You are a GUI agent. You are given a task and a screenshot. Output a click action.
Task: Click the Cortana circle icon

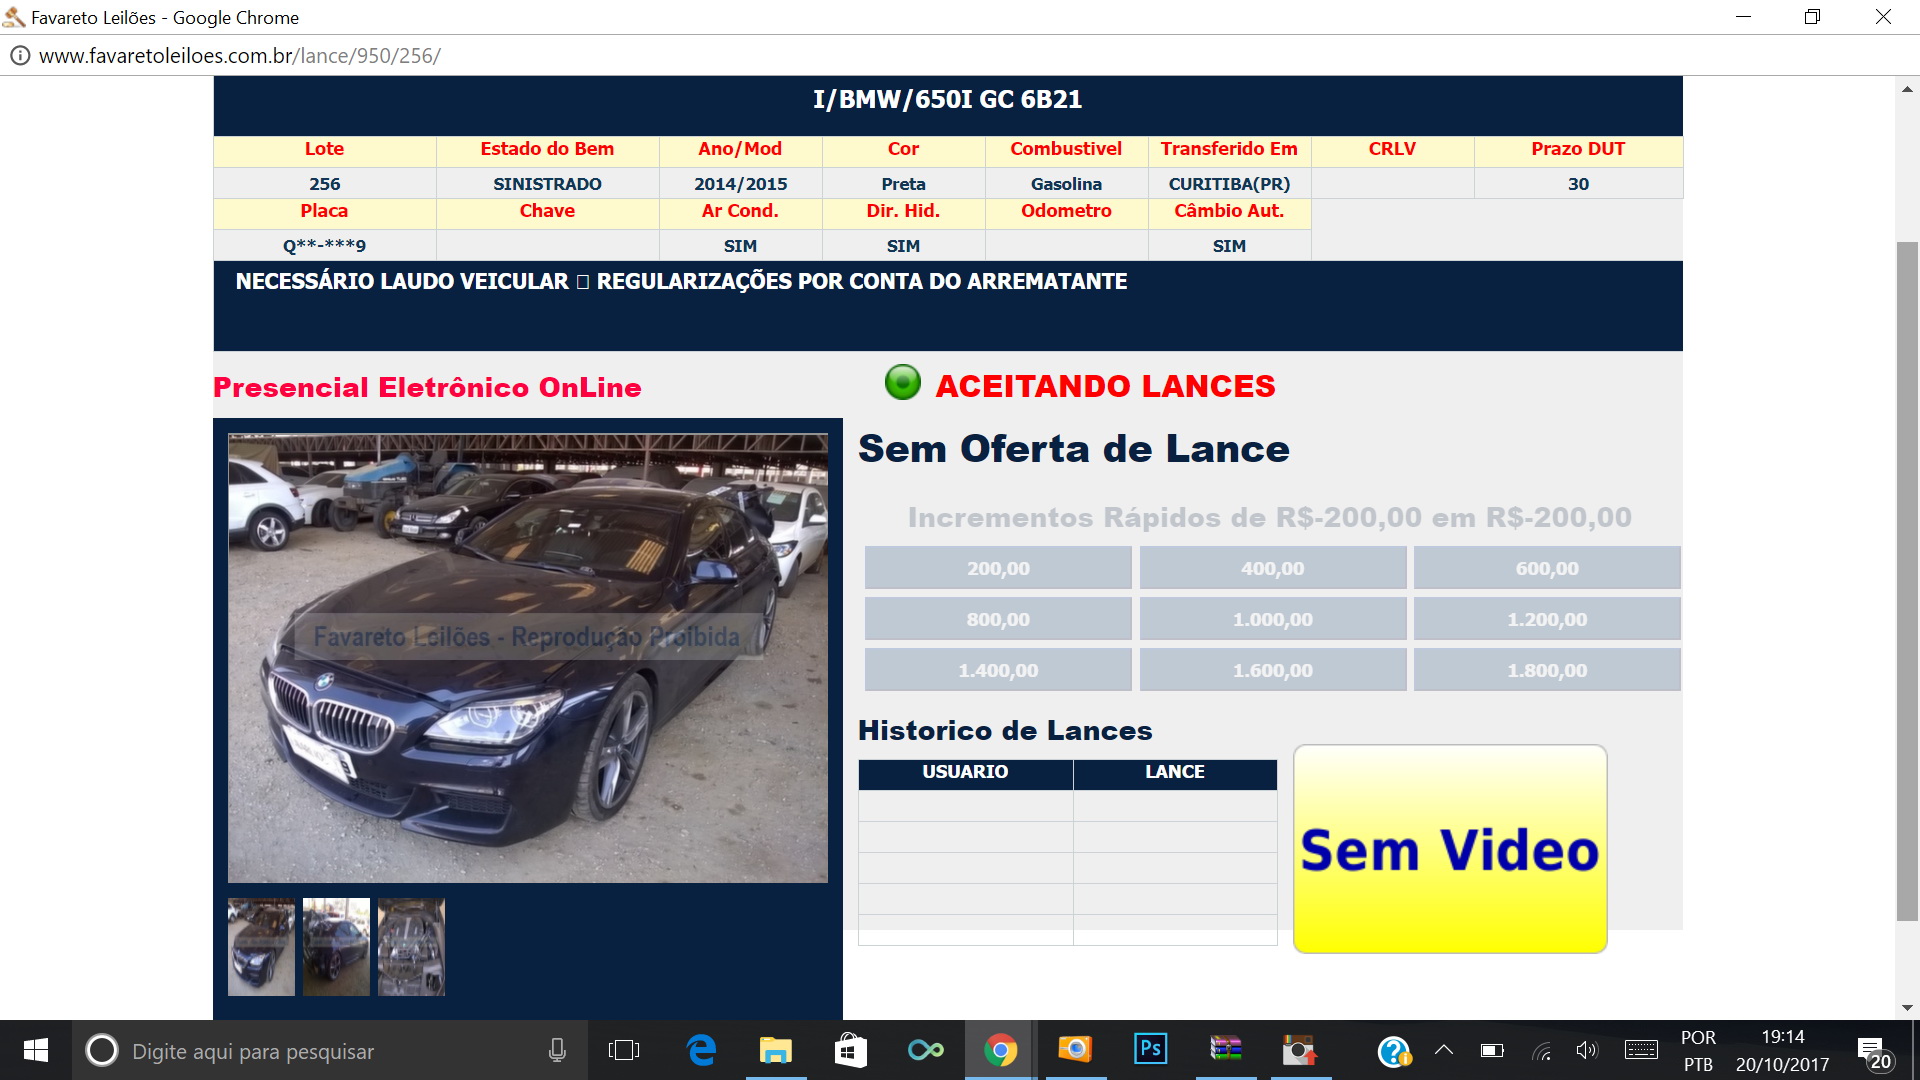click(101, 1050)
